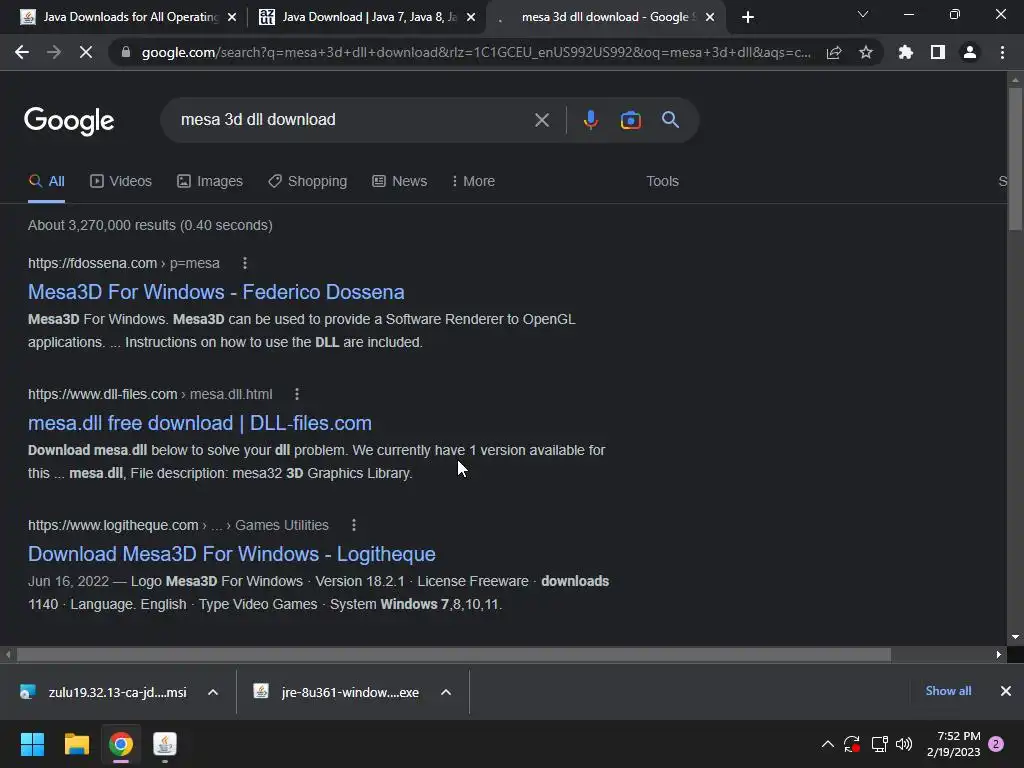Open File Explorer from taskbar
Image resolution: width=1024 pixels, height=768 pixels.
pos(76,744)
